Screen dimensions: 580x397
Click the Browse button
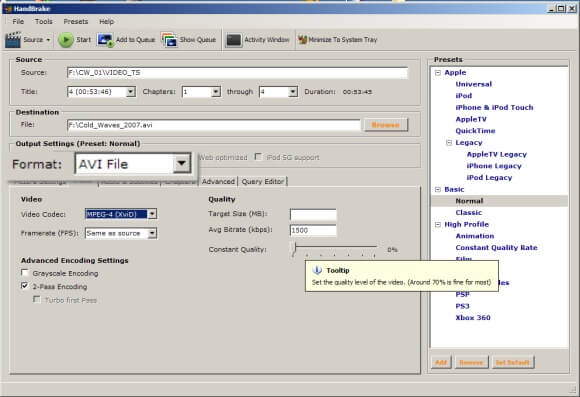click(385, 125)
